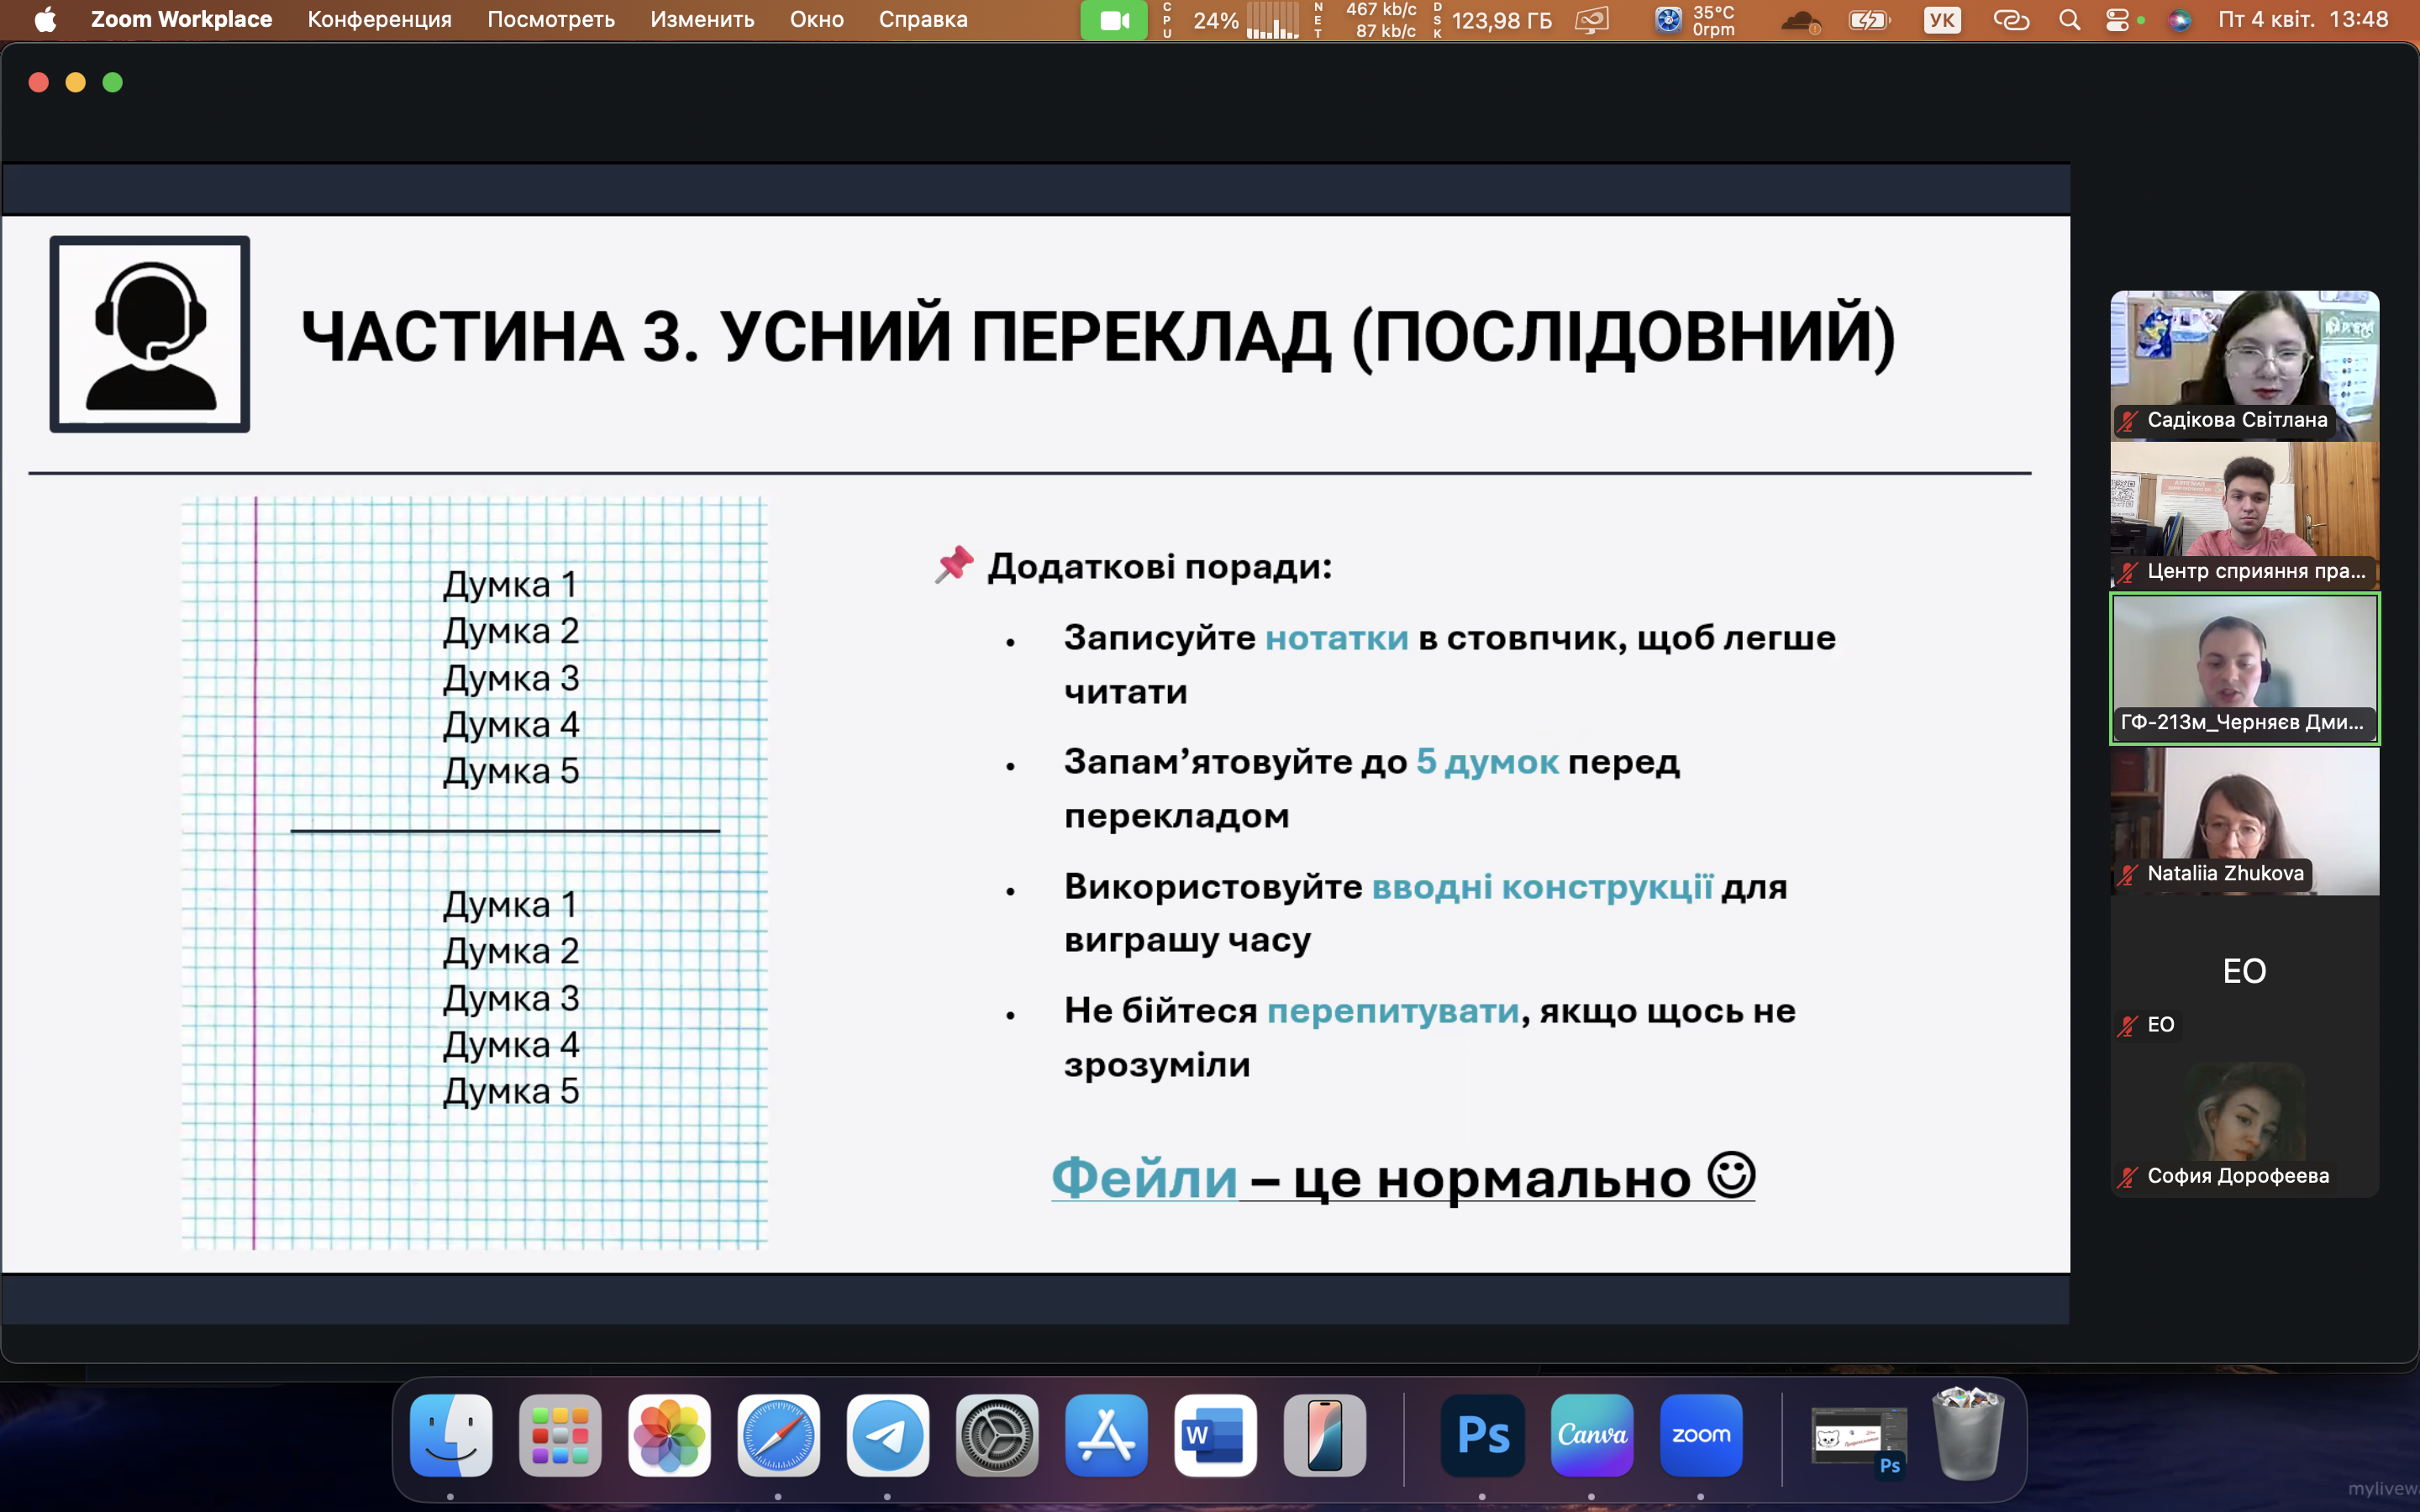Open Microsoft Word from dock

click(1215, 1435)
